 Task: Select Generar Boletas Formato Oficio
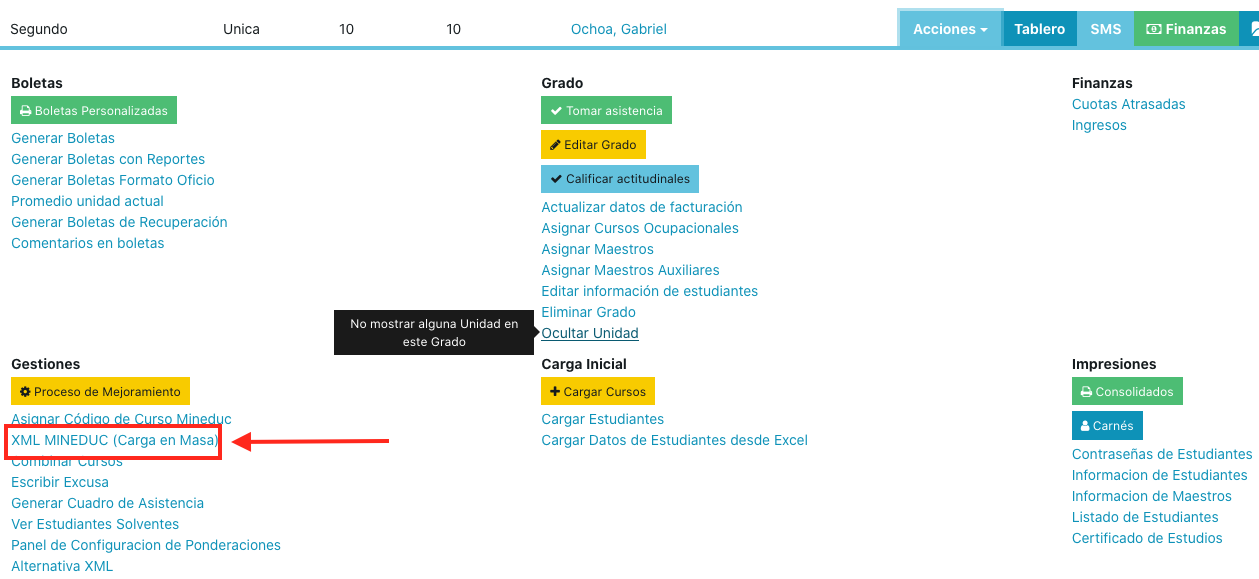point(113,180)
